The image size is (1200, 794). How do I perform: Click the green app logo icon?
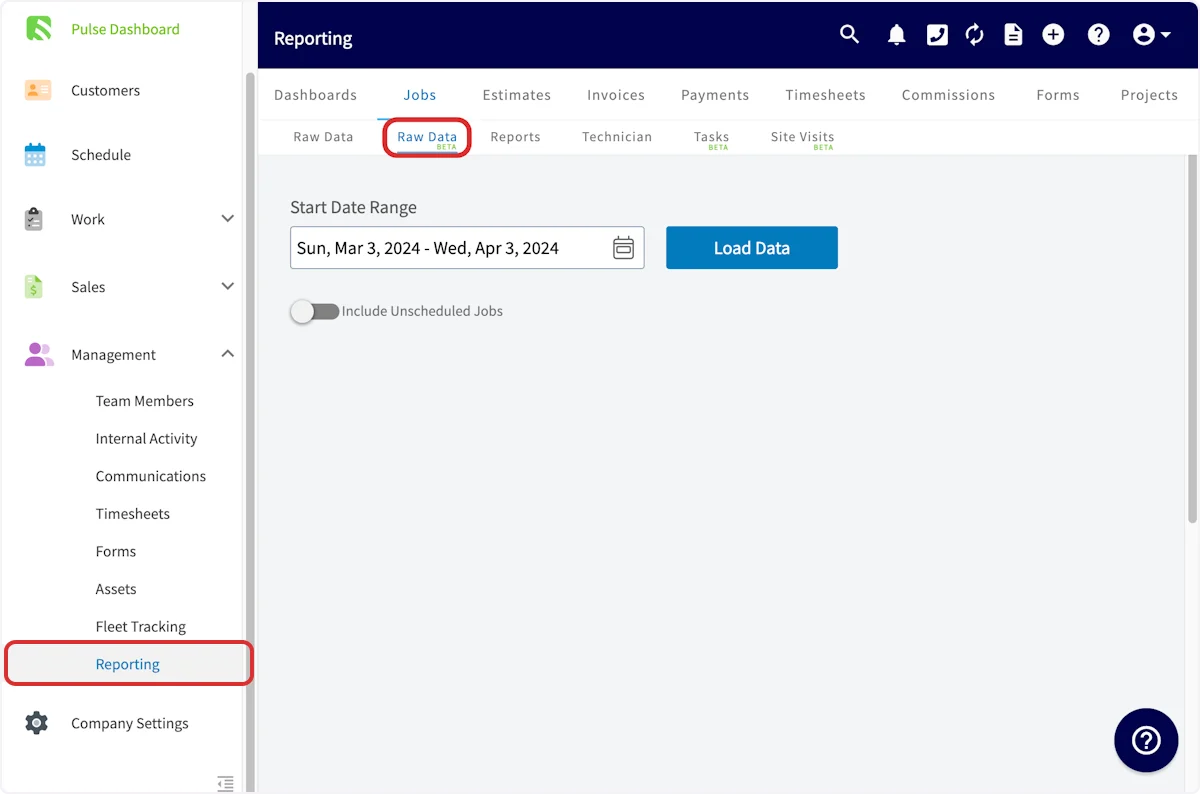pos(38,28)
